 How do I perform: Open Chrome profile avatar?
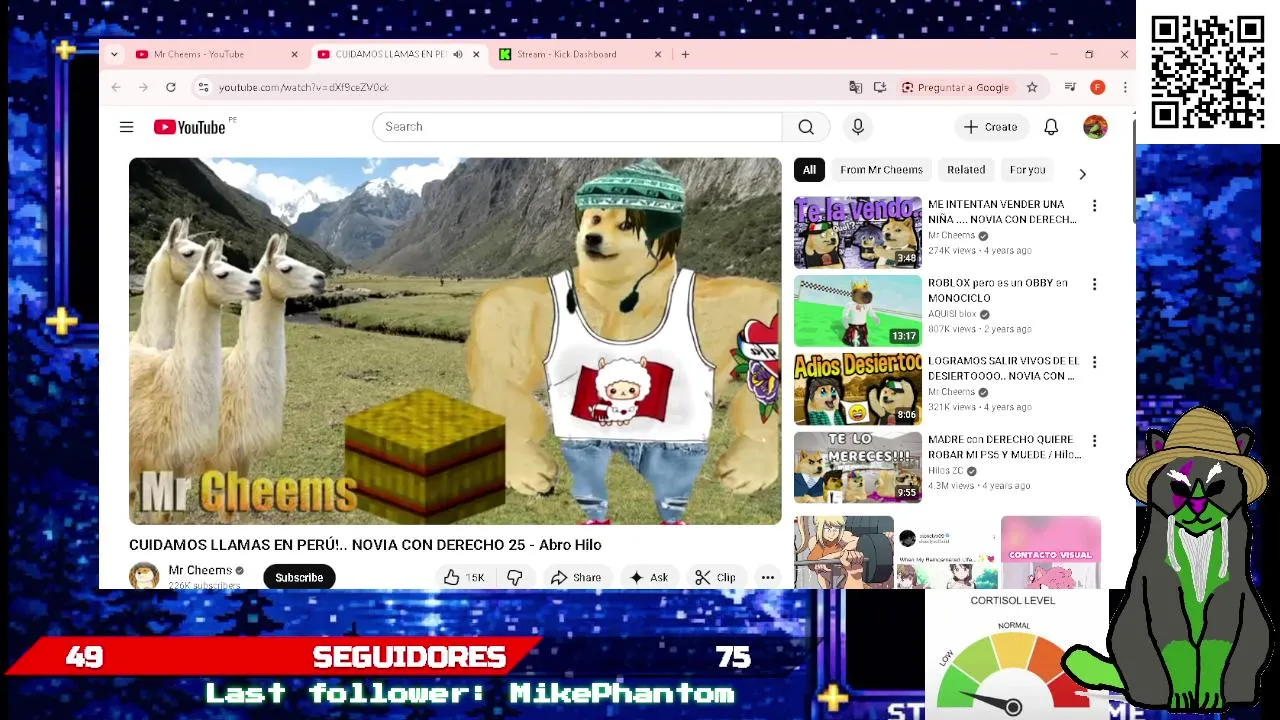coord(1097,87)
